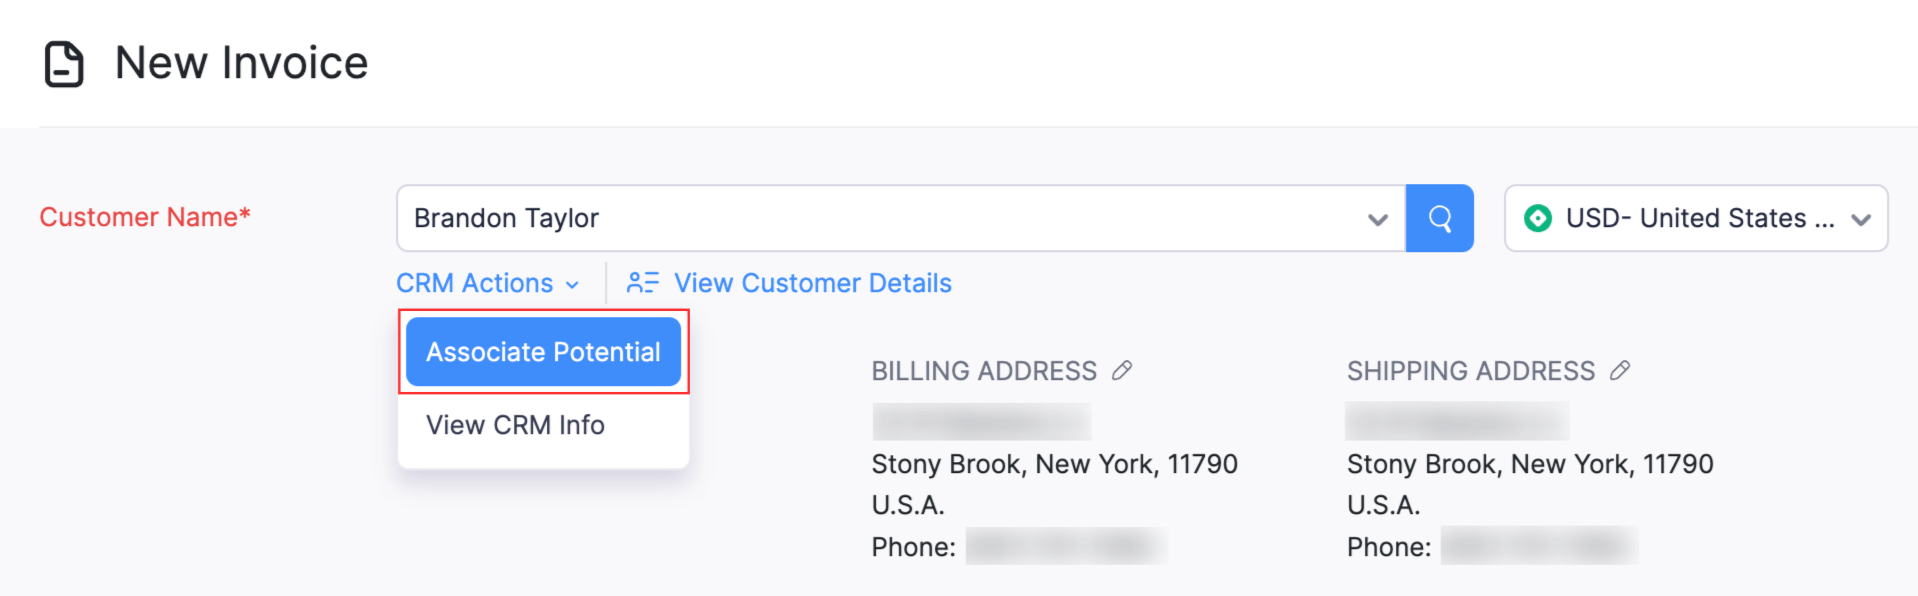
Task: Click the Customer Name required label
Action: [144, 217]
